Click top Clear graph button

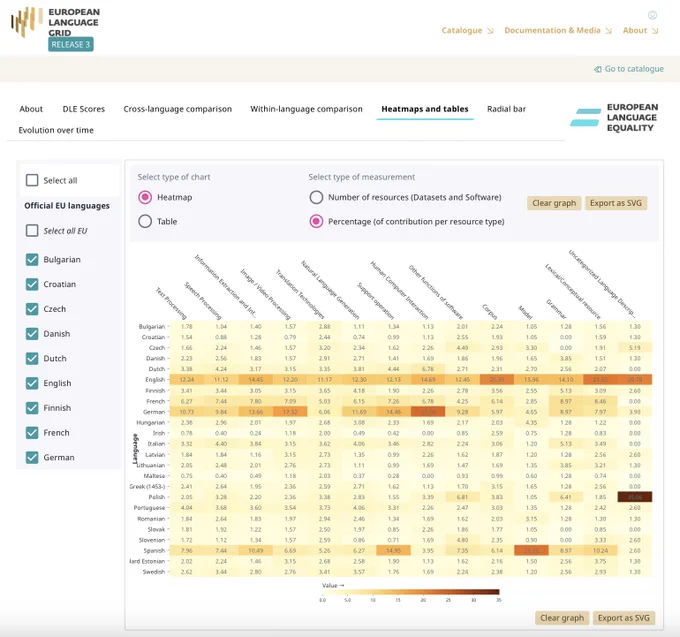[x=554, y=203]
